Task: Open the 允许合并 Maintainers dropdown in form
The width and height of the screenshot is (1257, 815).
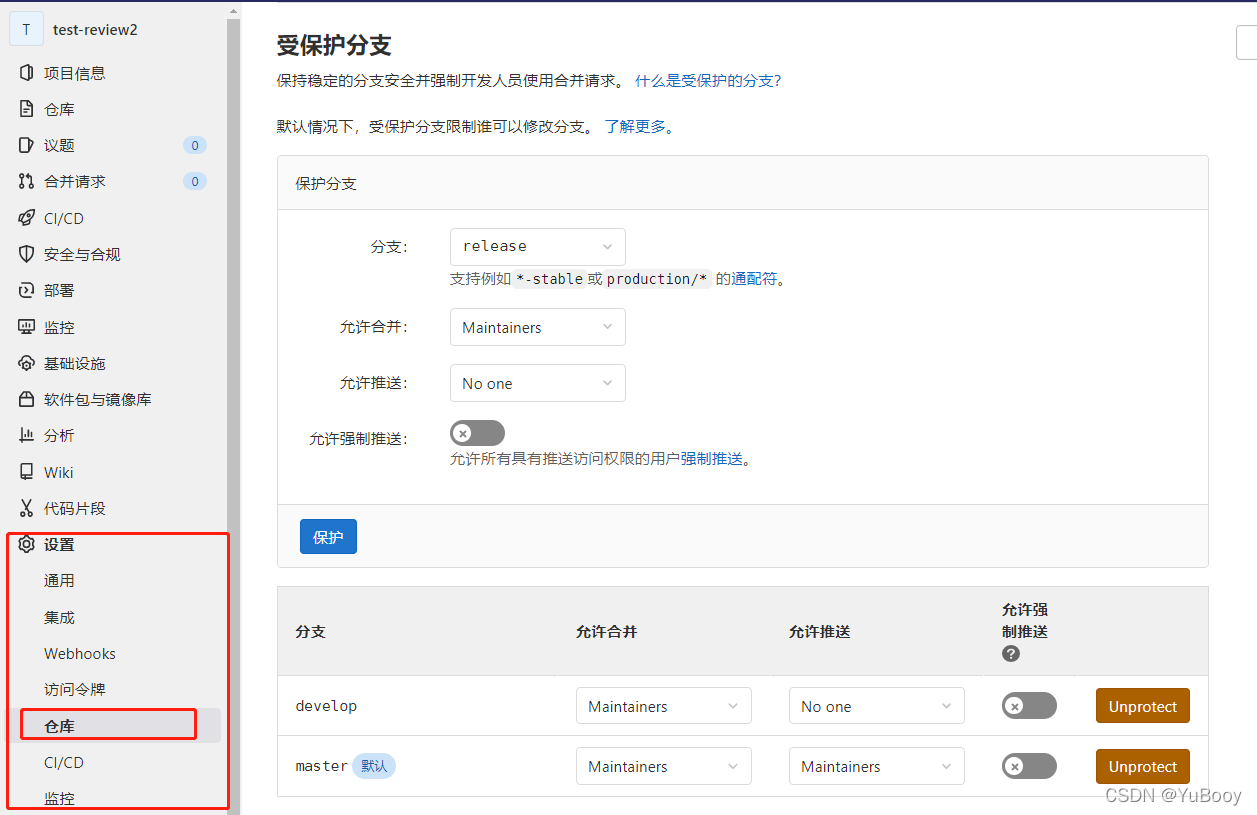Action: [538, 327]
